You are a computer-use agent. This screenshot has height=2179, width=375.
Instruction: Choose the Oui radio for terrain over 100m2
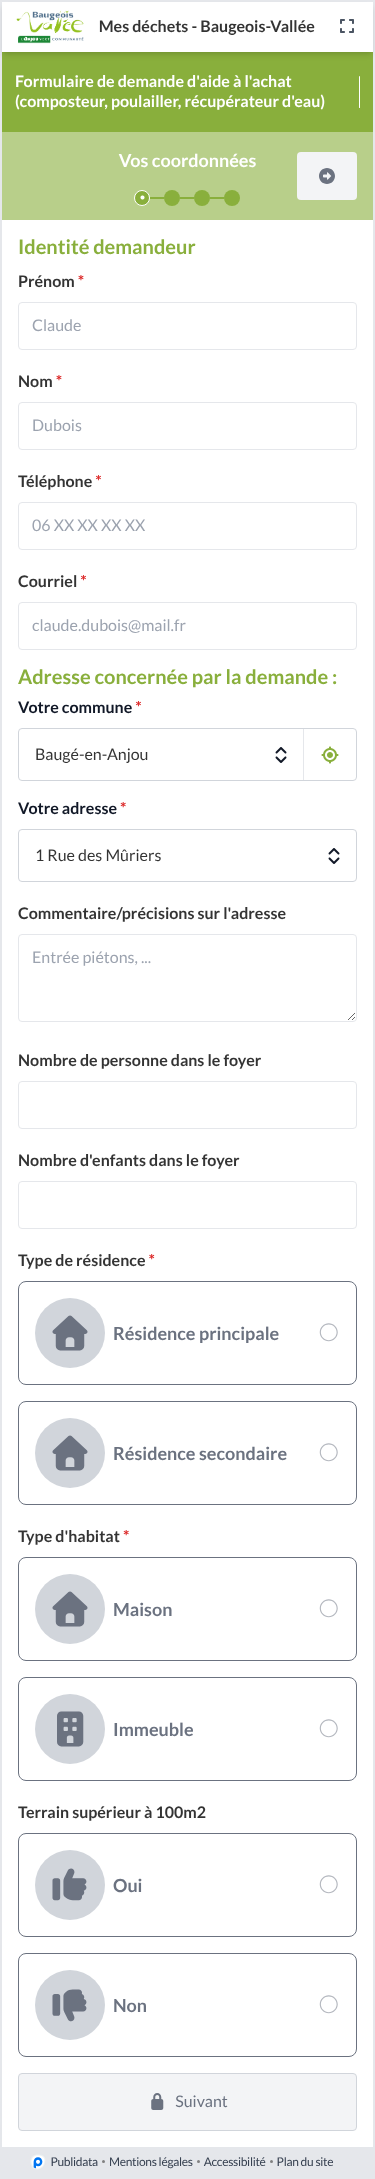[328, 1884]
